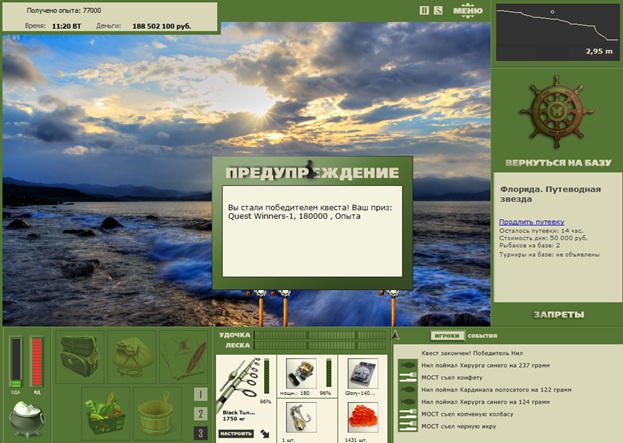Click the ВЕРНУТЬСЯ НА БАЗУ button
623x443 pixels.
(558, 163)
